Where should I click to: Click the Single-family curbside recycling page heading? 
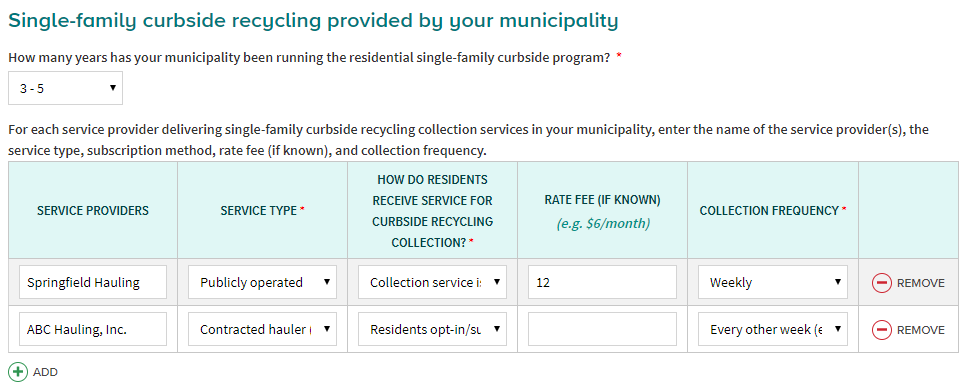pos(313,21)
